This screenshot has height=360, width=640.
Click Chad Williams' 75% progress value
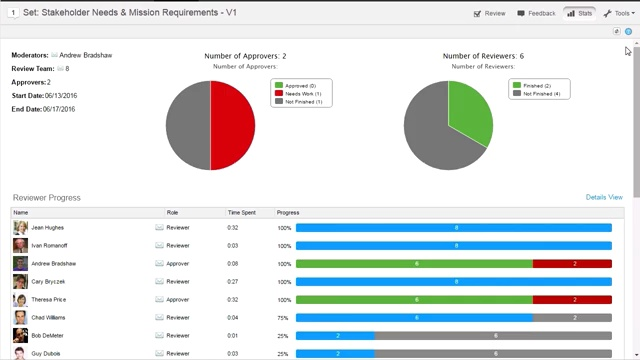click(283, 318)
